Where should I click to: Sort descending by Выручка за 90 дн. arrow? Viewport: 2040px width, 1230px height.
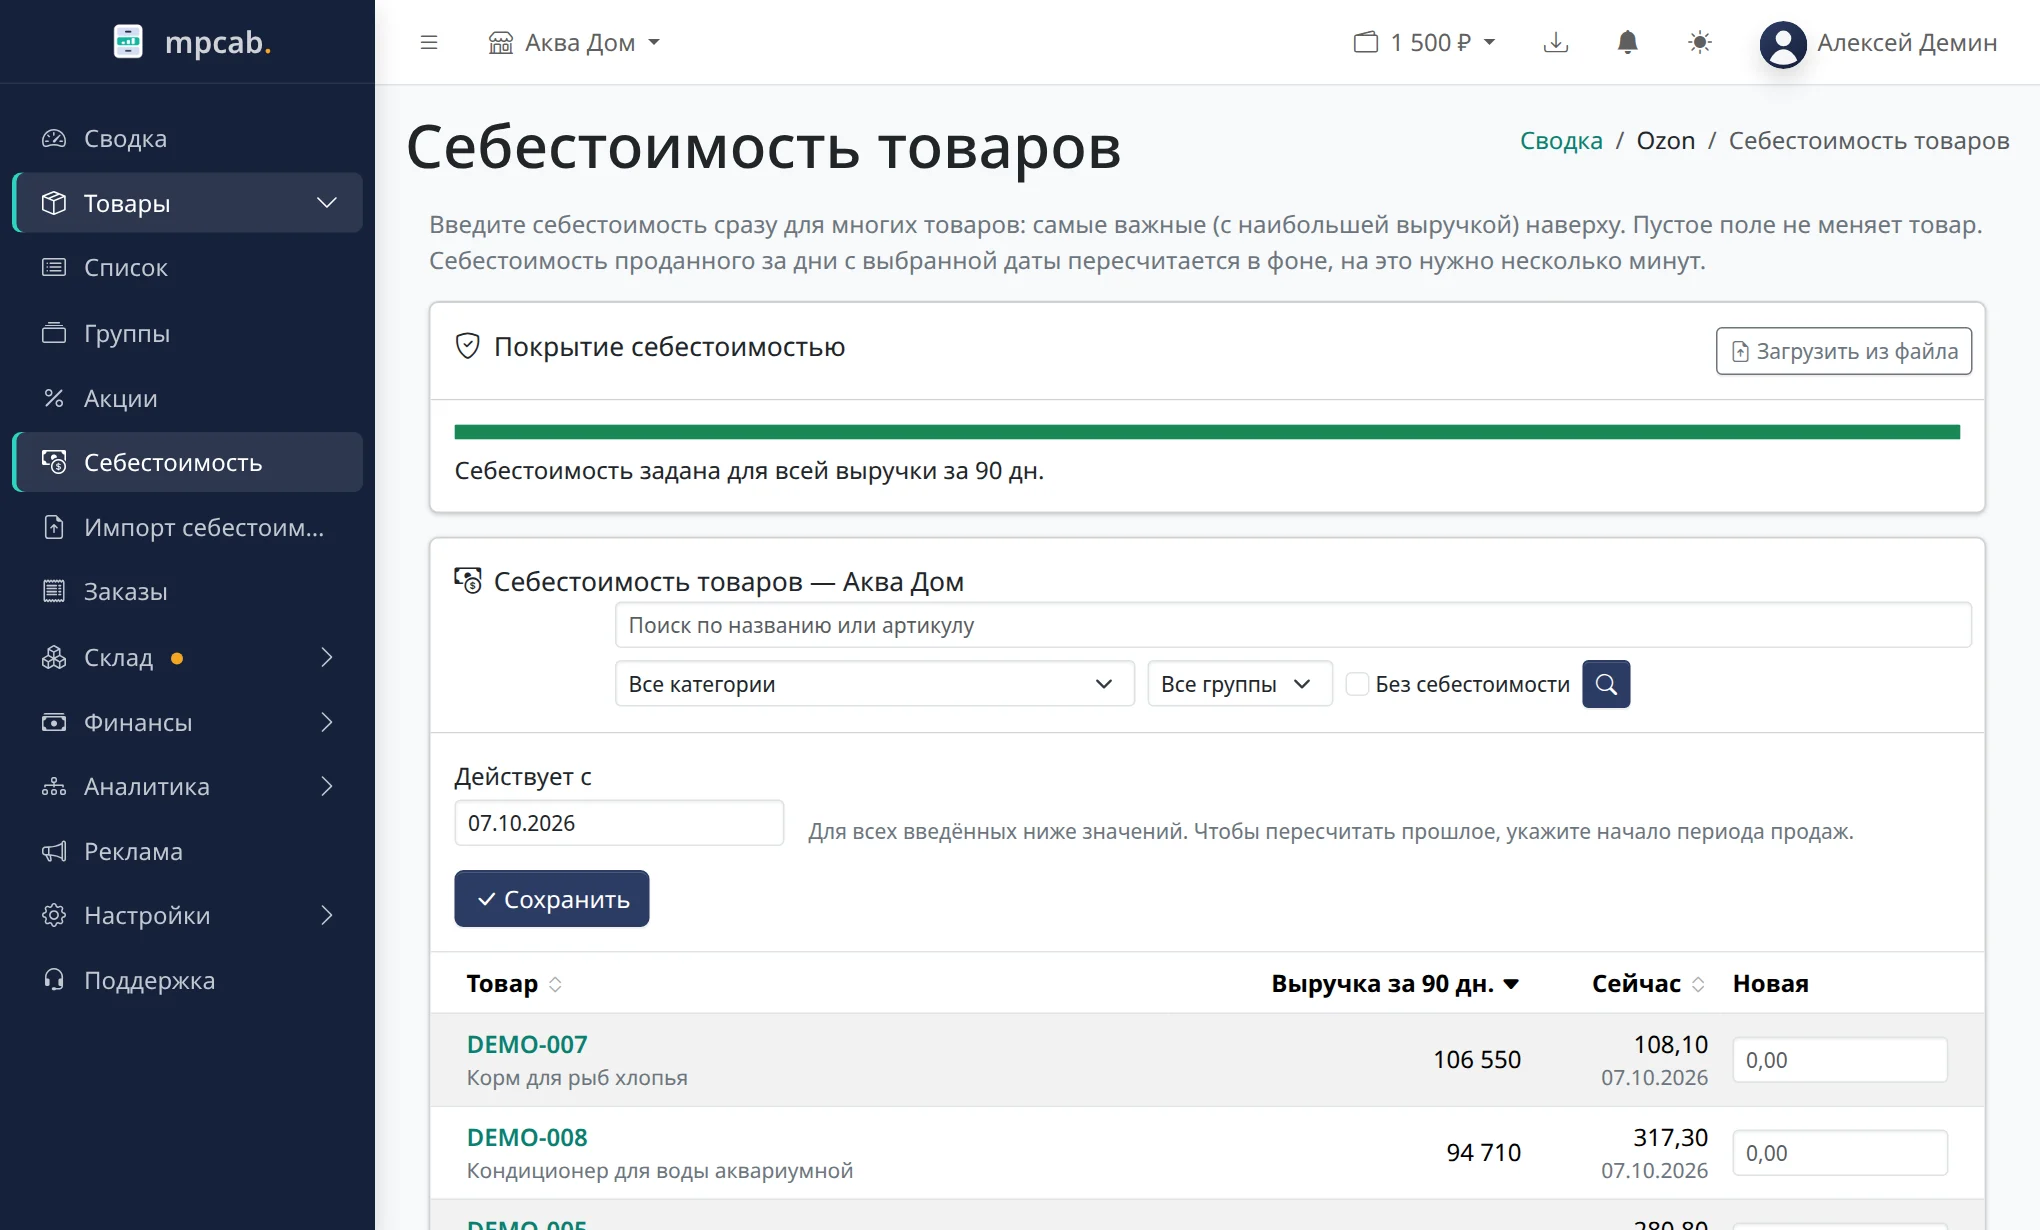tap(1512, 984)
